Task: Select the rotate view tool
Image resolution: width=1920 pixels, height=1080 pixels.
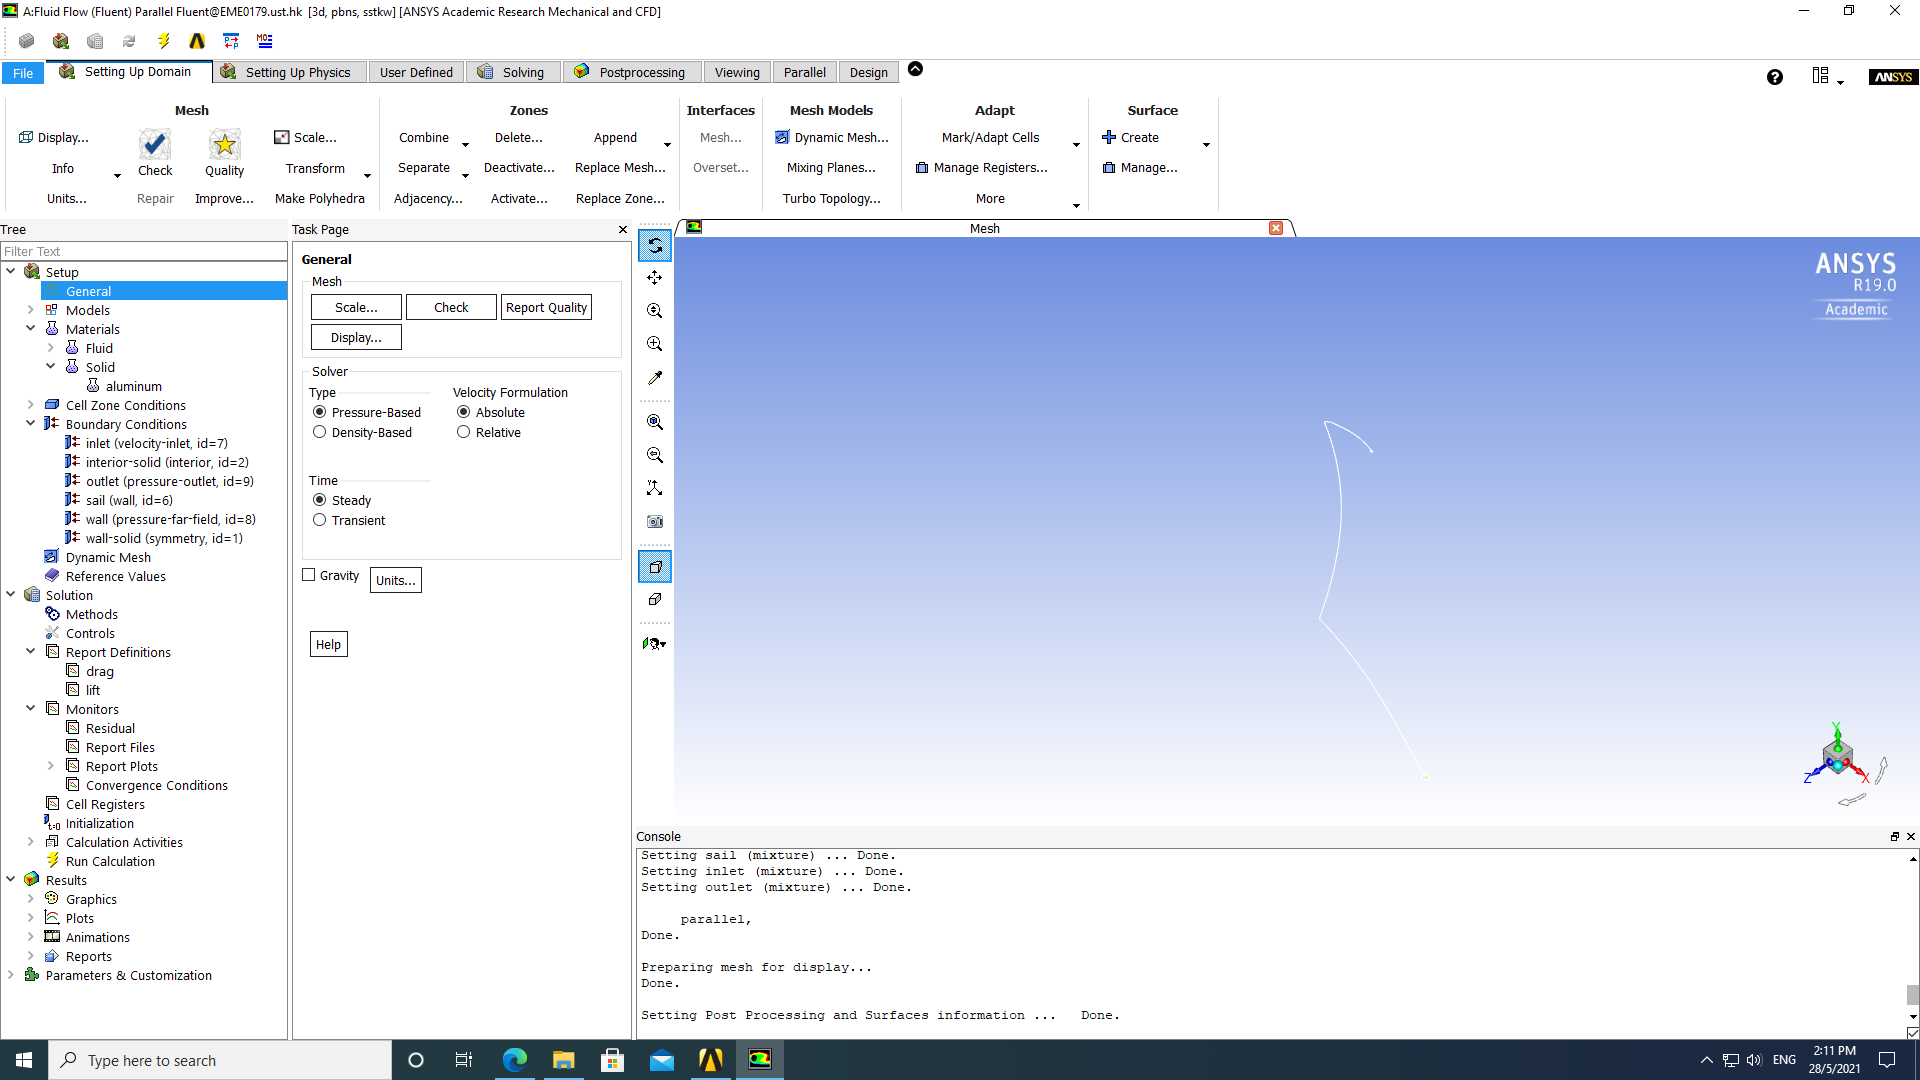Action: [x=655, y=245]
